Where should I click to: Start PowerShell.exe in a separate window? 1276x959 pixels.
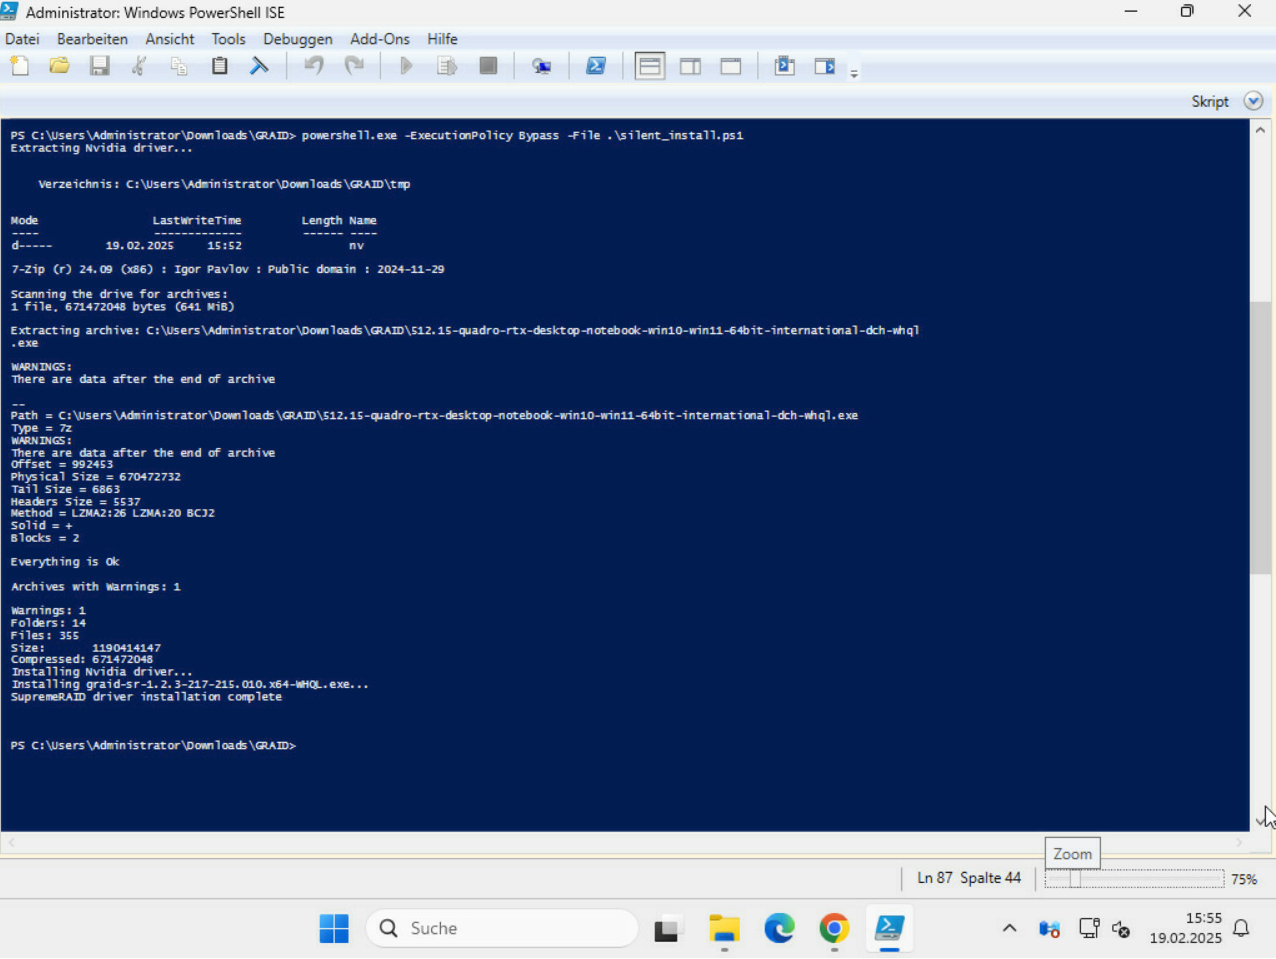tap(596, 66)
